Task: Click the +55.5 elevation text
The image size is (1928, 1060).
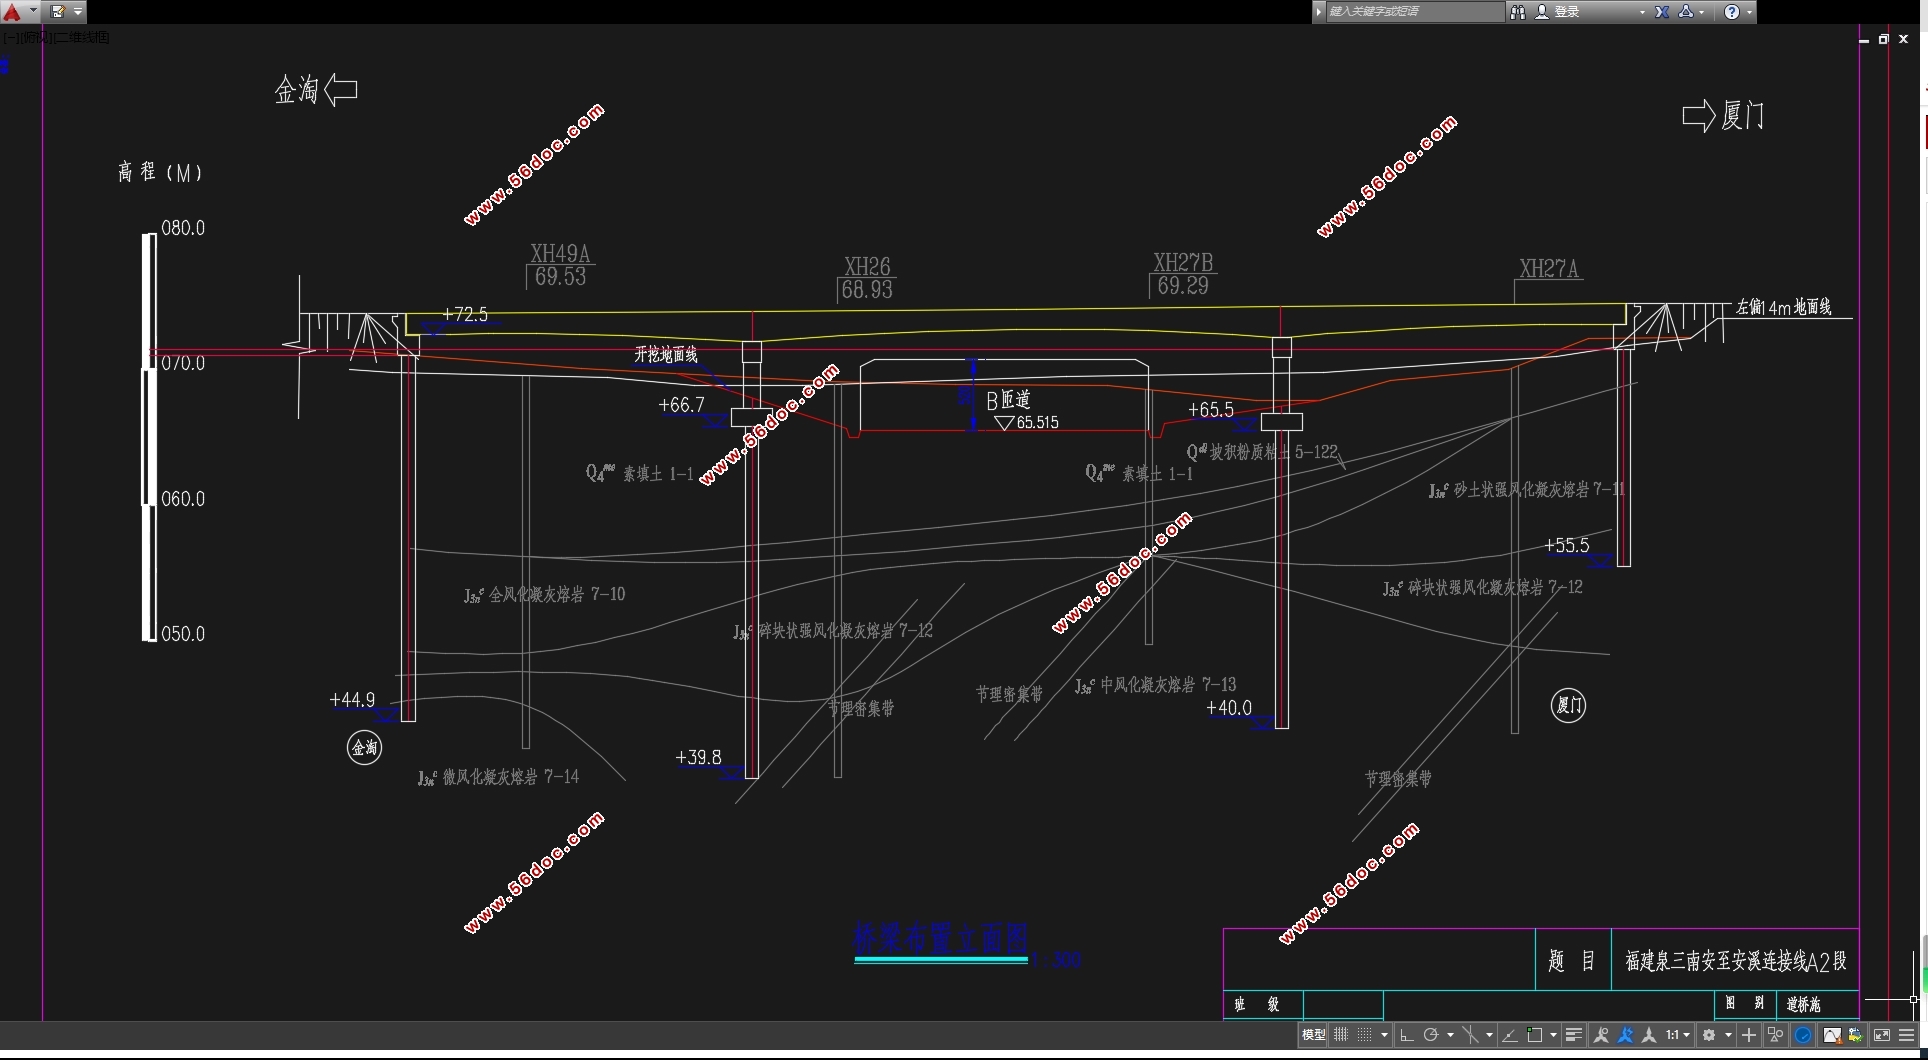Action: pos(1566,545)
